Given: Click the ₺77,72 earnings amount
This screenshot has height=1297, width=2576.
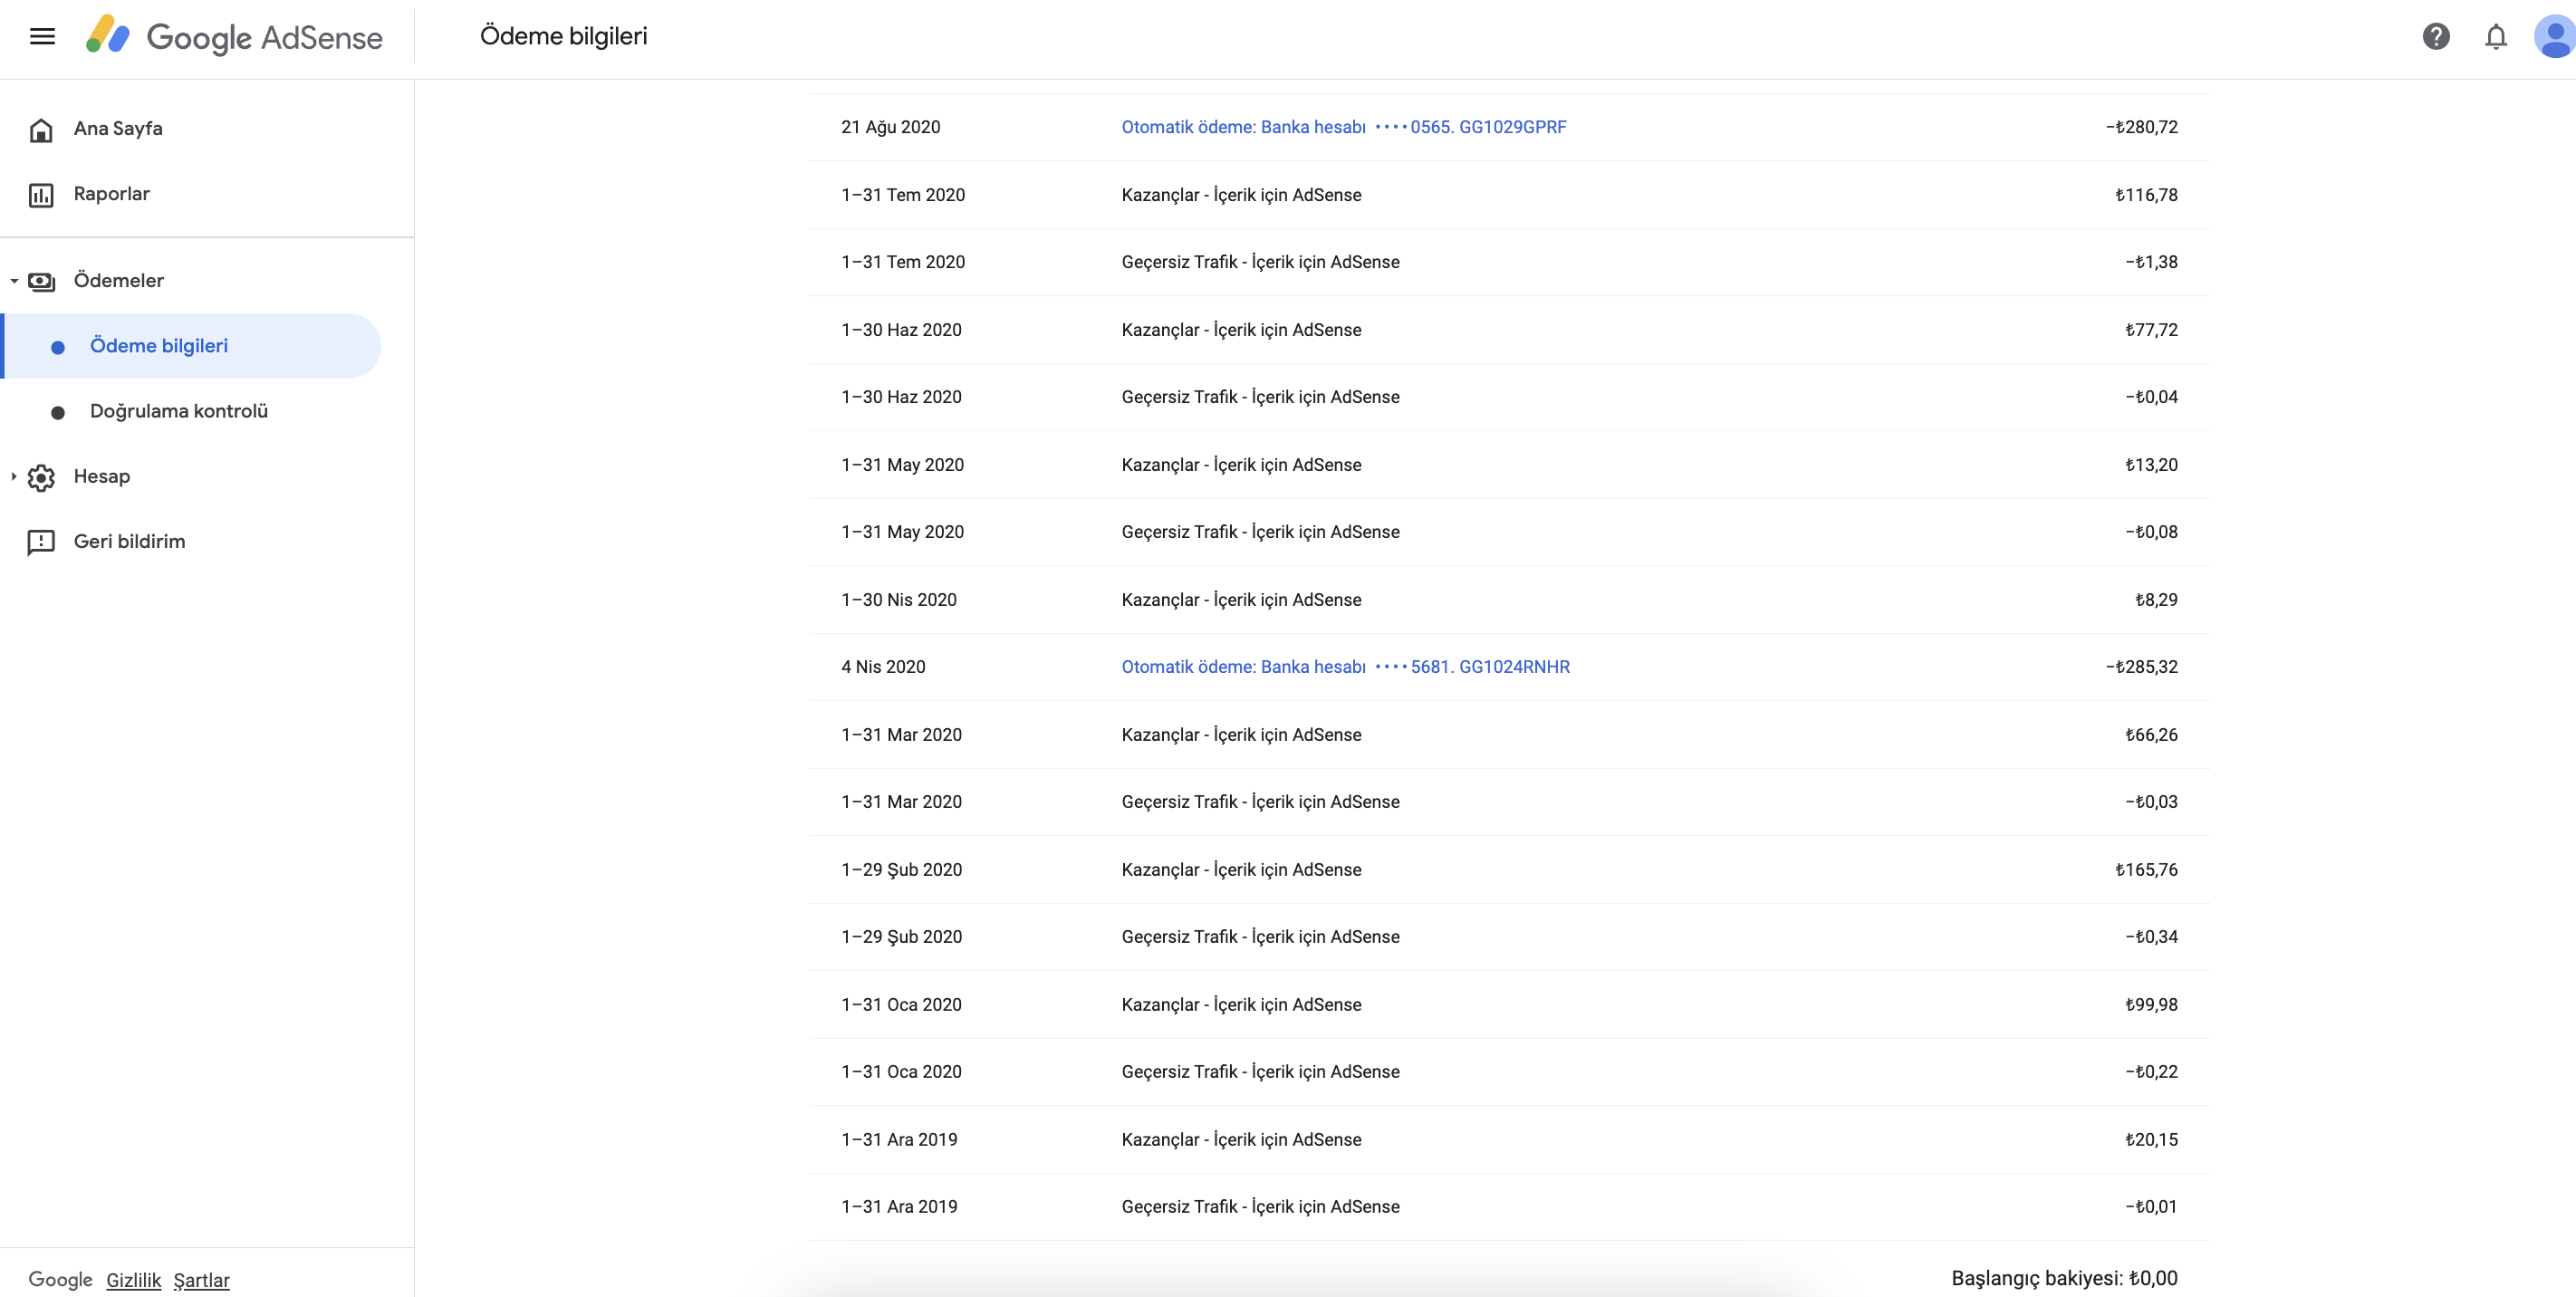Looking at the screenshot, I should tap(2152, 330).
